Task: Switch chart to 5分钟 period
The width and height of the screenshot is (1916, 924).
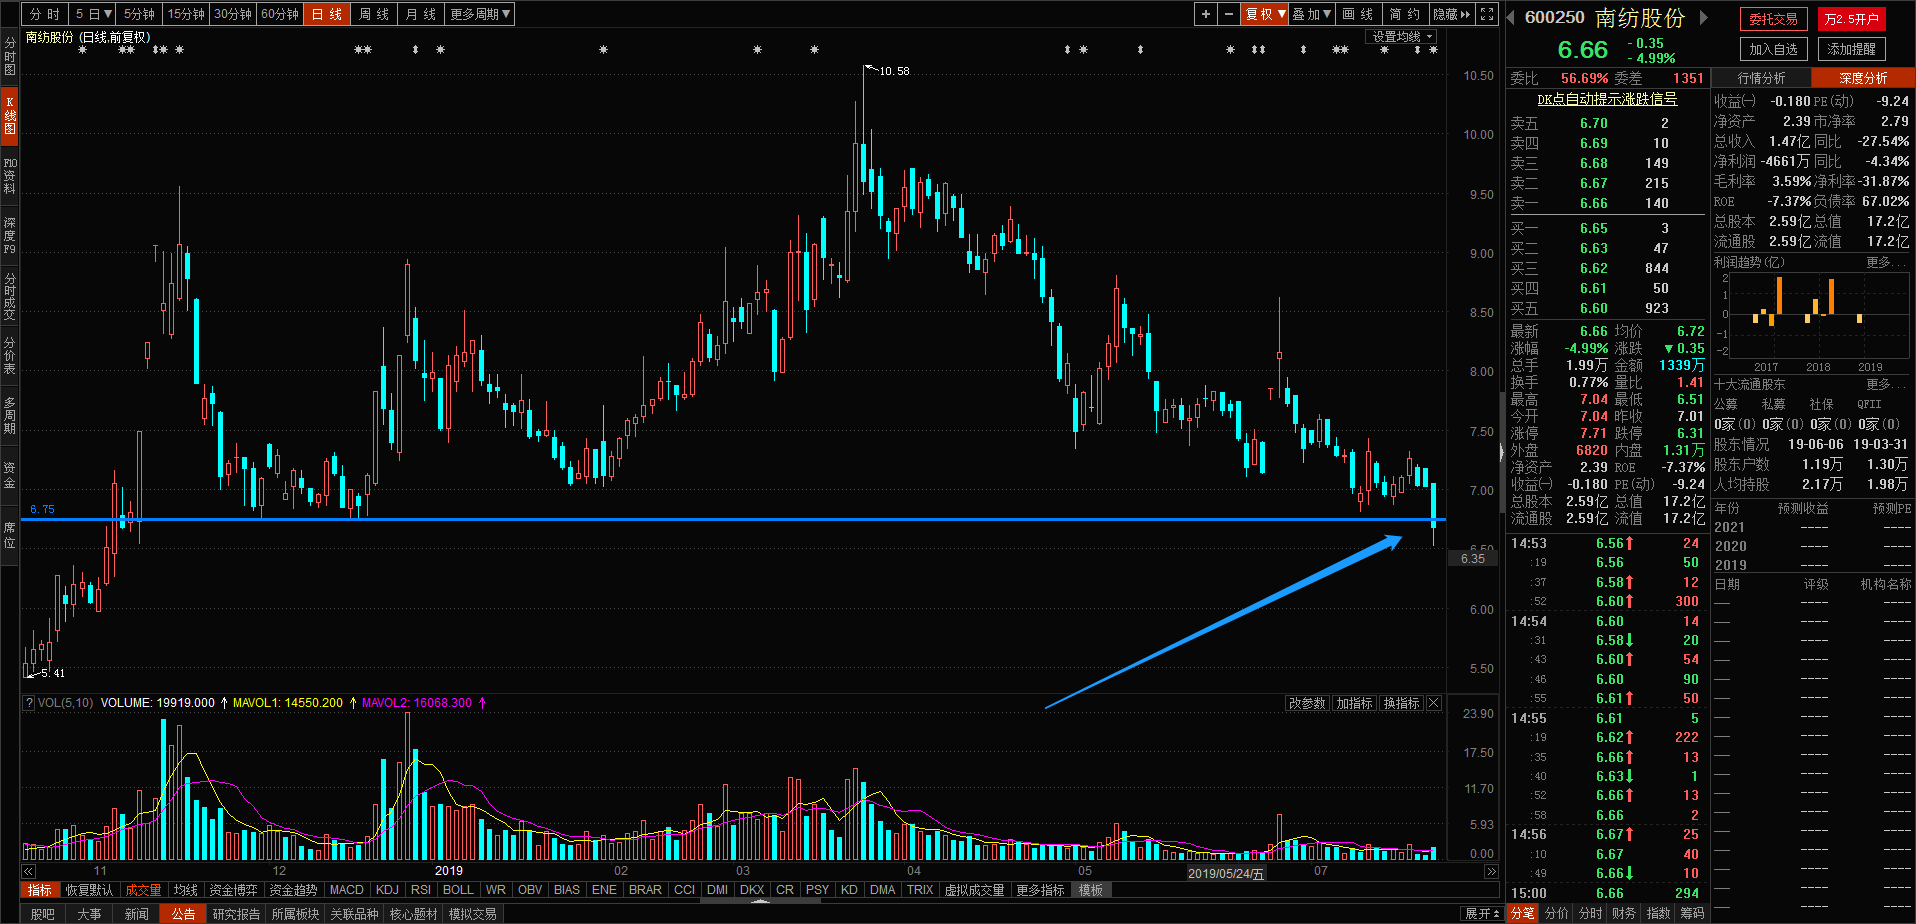Action: [140, 14]
